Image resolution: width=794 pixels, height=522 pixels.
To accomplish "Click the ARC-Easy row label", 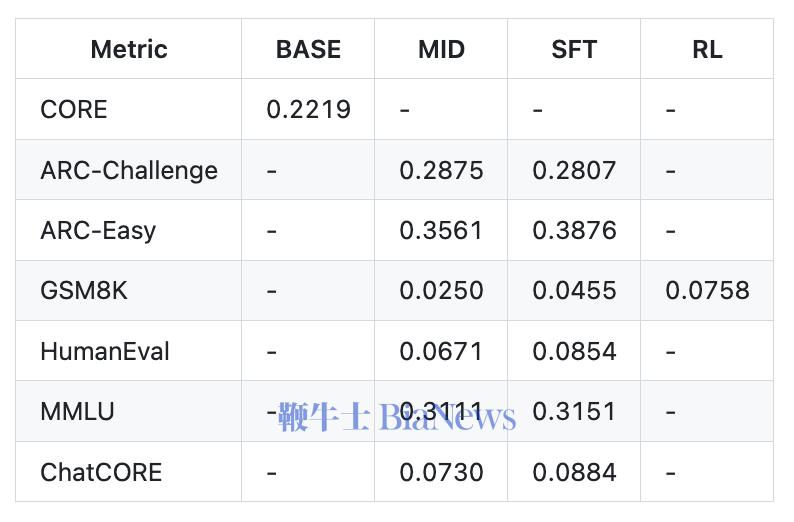I will point(98,230).
